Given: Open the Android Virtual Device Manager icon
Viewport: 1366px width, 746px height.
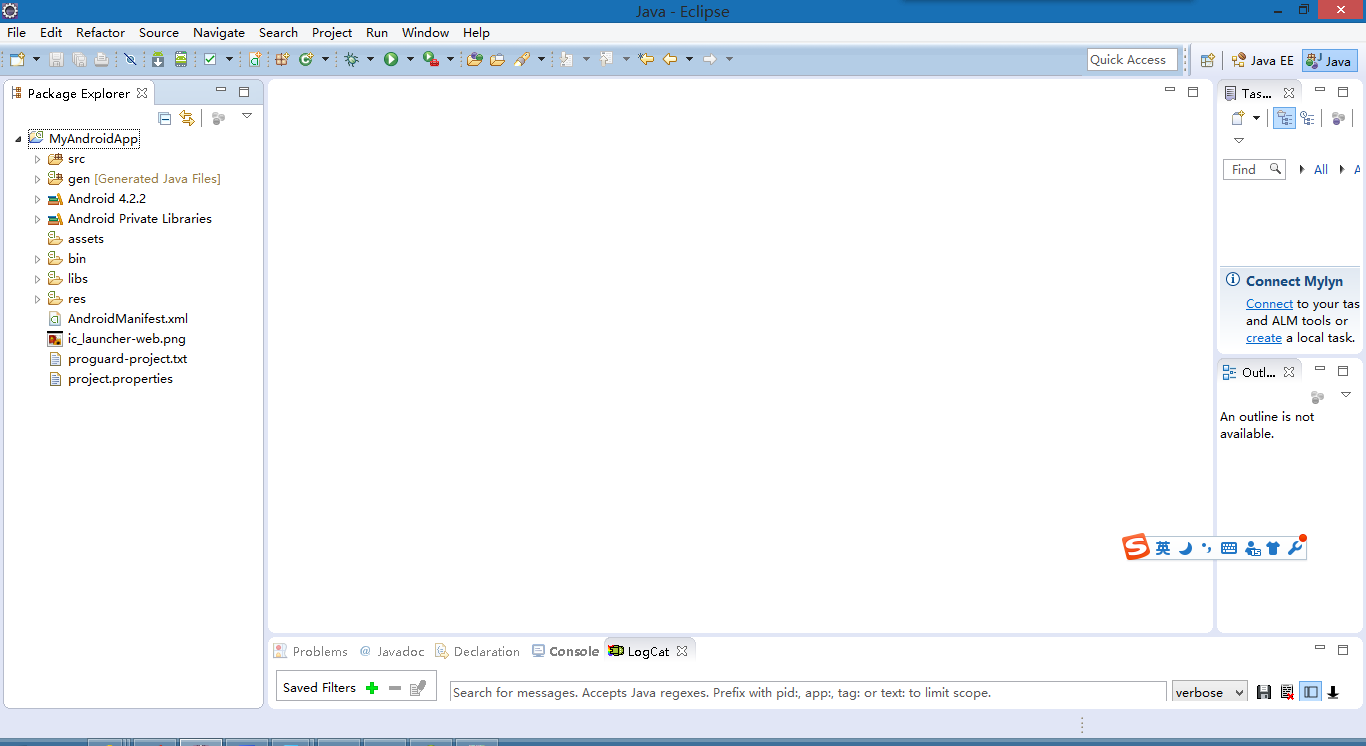Looking at the screenshot, I should coord(181,60).
